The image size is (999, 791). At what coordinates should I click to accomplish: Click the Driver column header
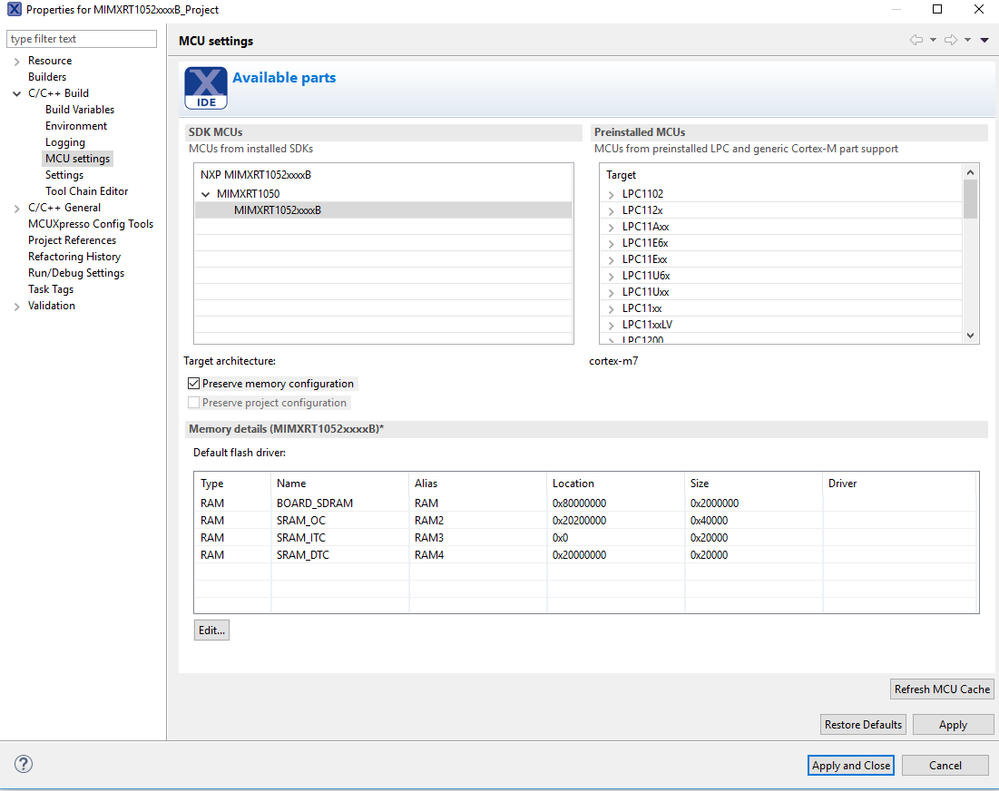[x=900, y=483]
